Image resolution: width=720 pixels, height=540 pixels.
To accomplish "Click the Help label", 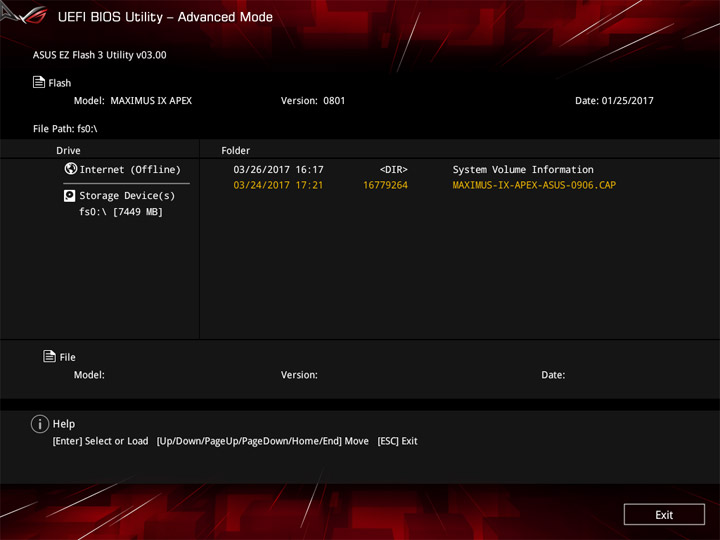I will click(64, 424).
